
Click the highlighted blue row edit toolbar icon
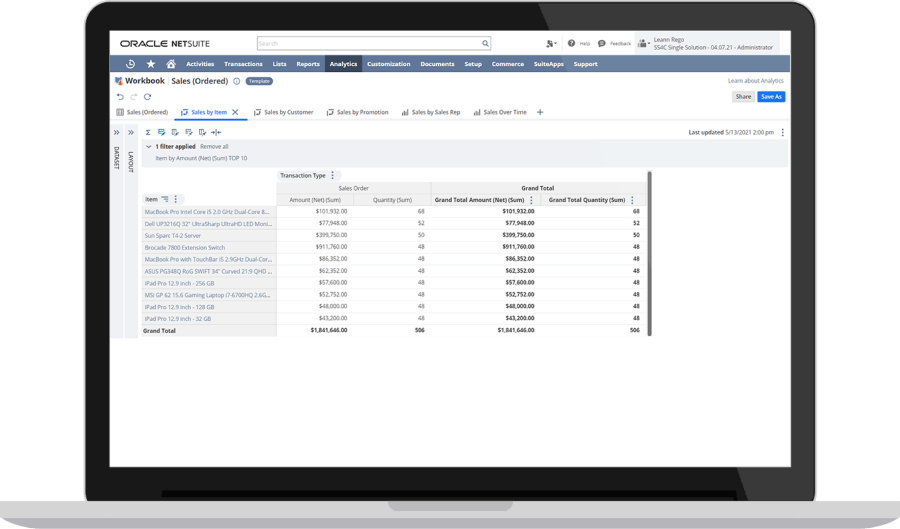pyautogui.click(x=161, y=132)
